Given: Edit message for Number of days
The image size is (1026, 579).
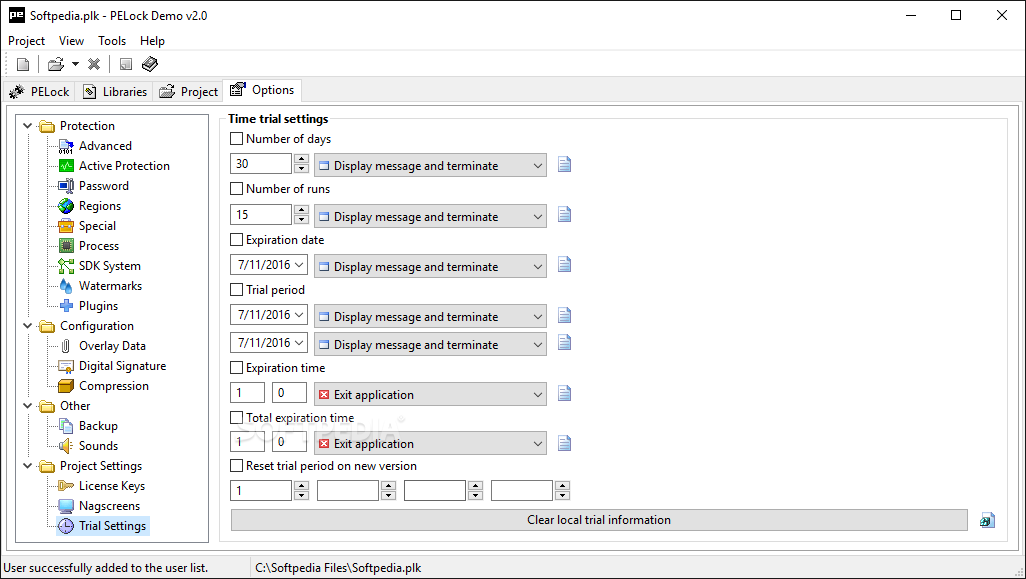Looking at the screenshot, I should (565, 165).
